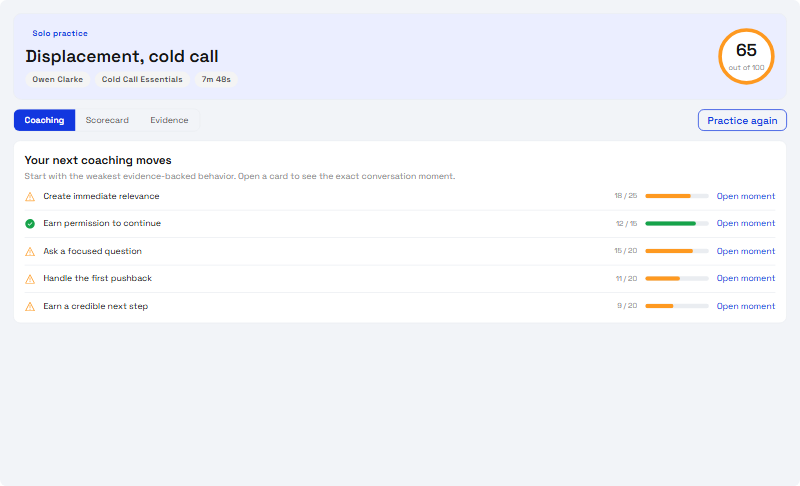Select the Create immediate relevance row label

click(101, 196)
